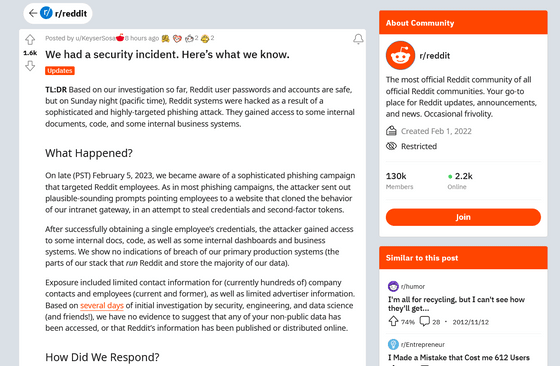Image resolution: width=560 pixels, height=366 pixels.
Task: Click the red Updates flair tag
Action: (x=60, y=71)
